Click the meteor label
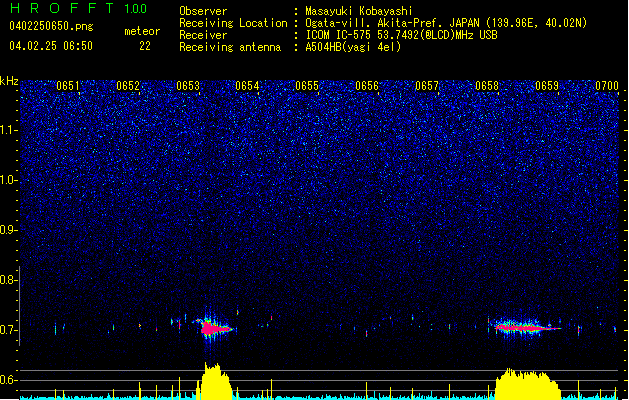This screenshot has height=400, width=629. tap(142, 31)
